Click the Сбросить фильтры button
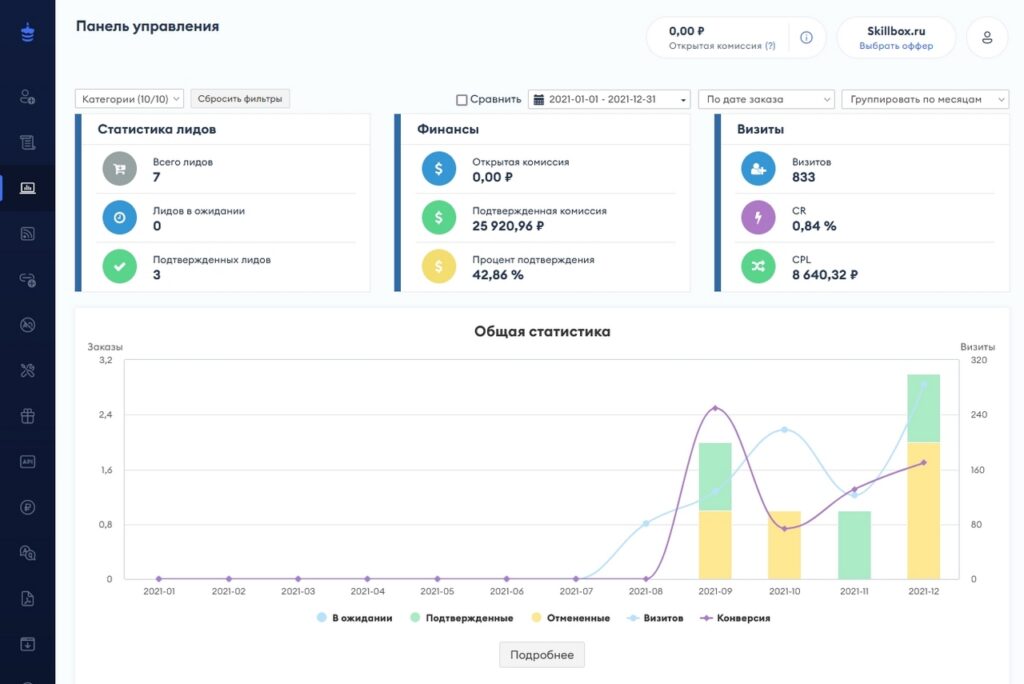 point(240,98)
